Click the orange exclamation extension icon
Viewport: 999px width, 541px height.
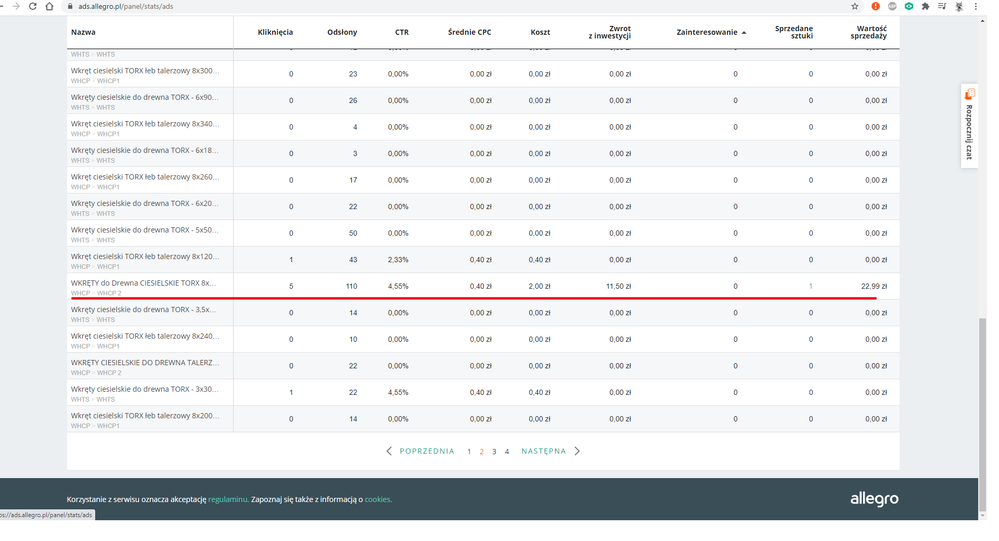[876, 6]
